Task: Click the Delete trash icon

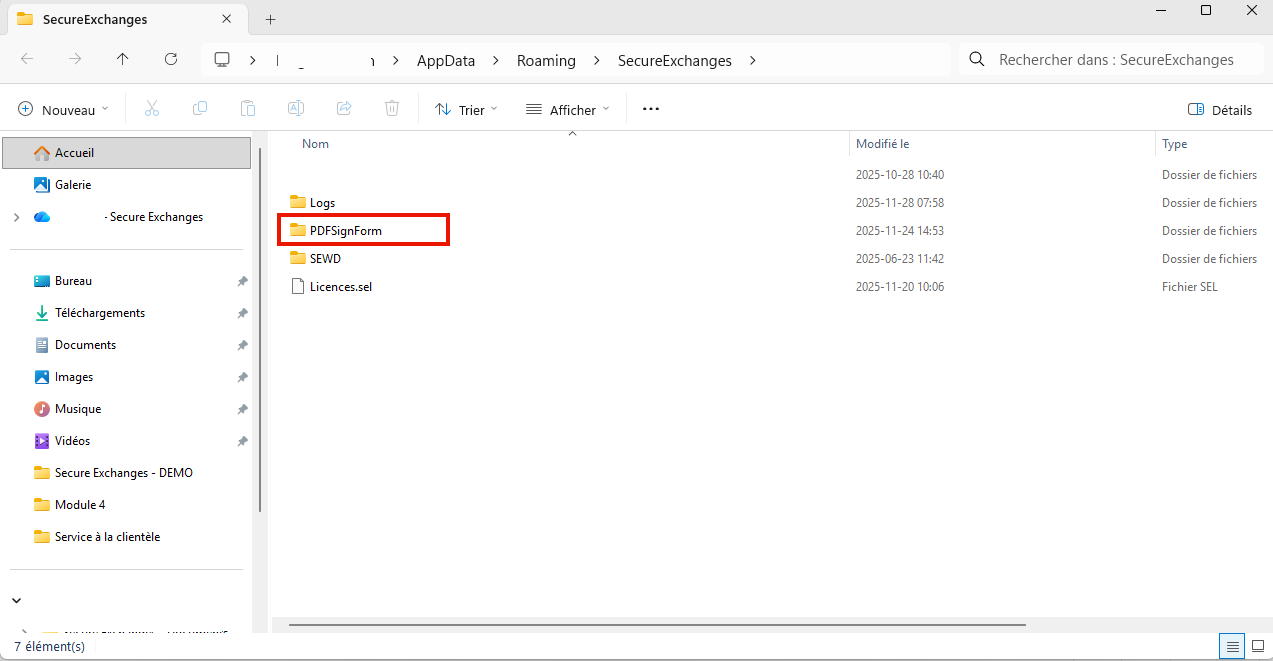Action: (x=392, y=109)
